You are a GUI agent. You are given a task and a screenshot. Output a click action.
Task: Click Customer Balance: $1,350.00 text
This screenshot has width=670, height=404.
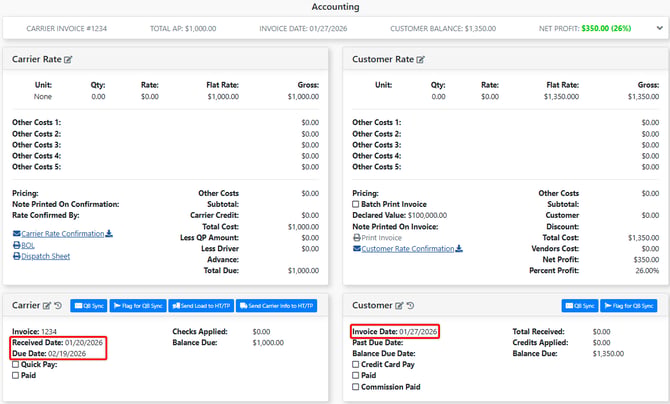(443, 28)
